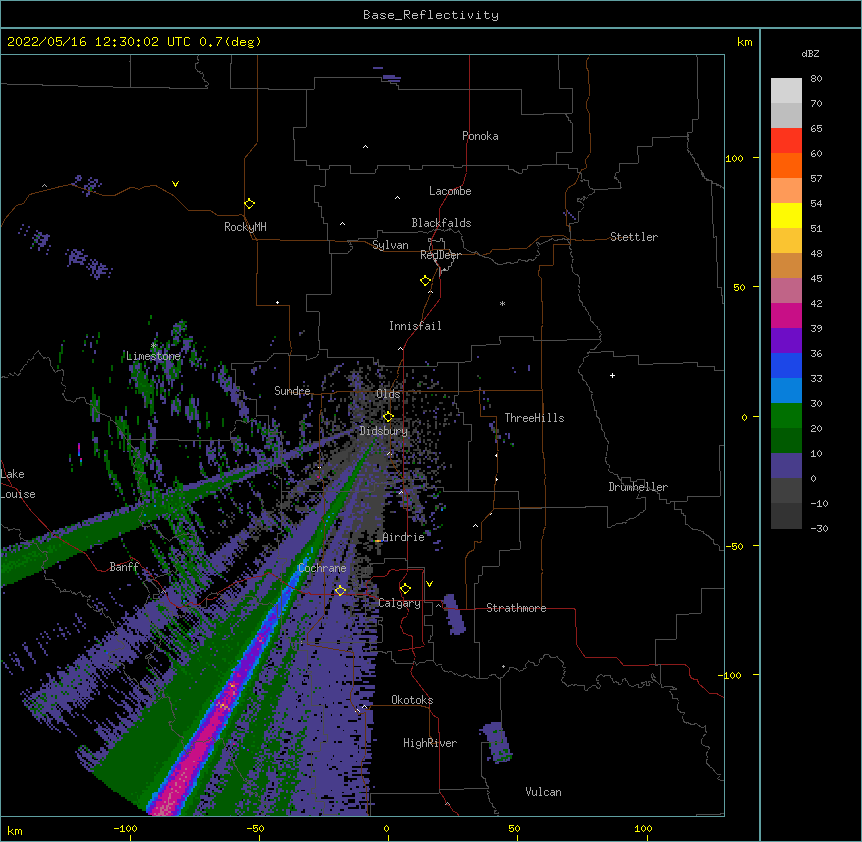Click the Calgary city label
862x842 pixels.
click(x=400, y=603)
